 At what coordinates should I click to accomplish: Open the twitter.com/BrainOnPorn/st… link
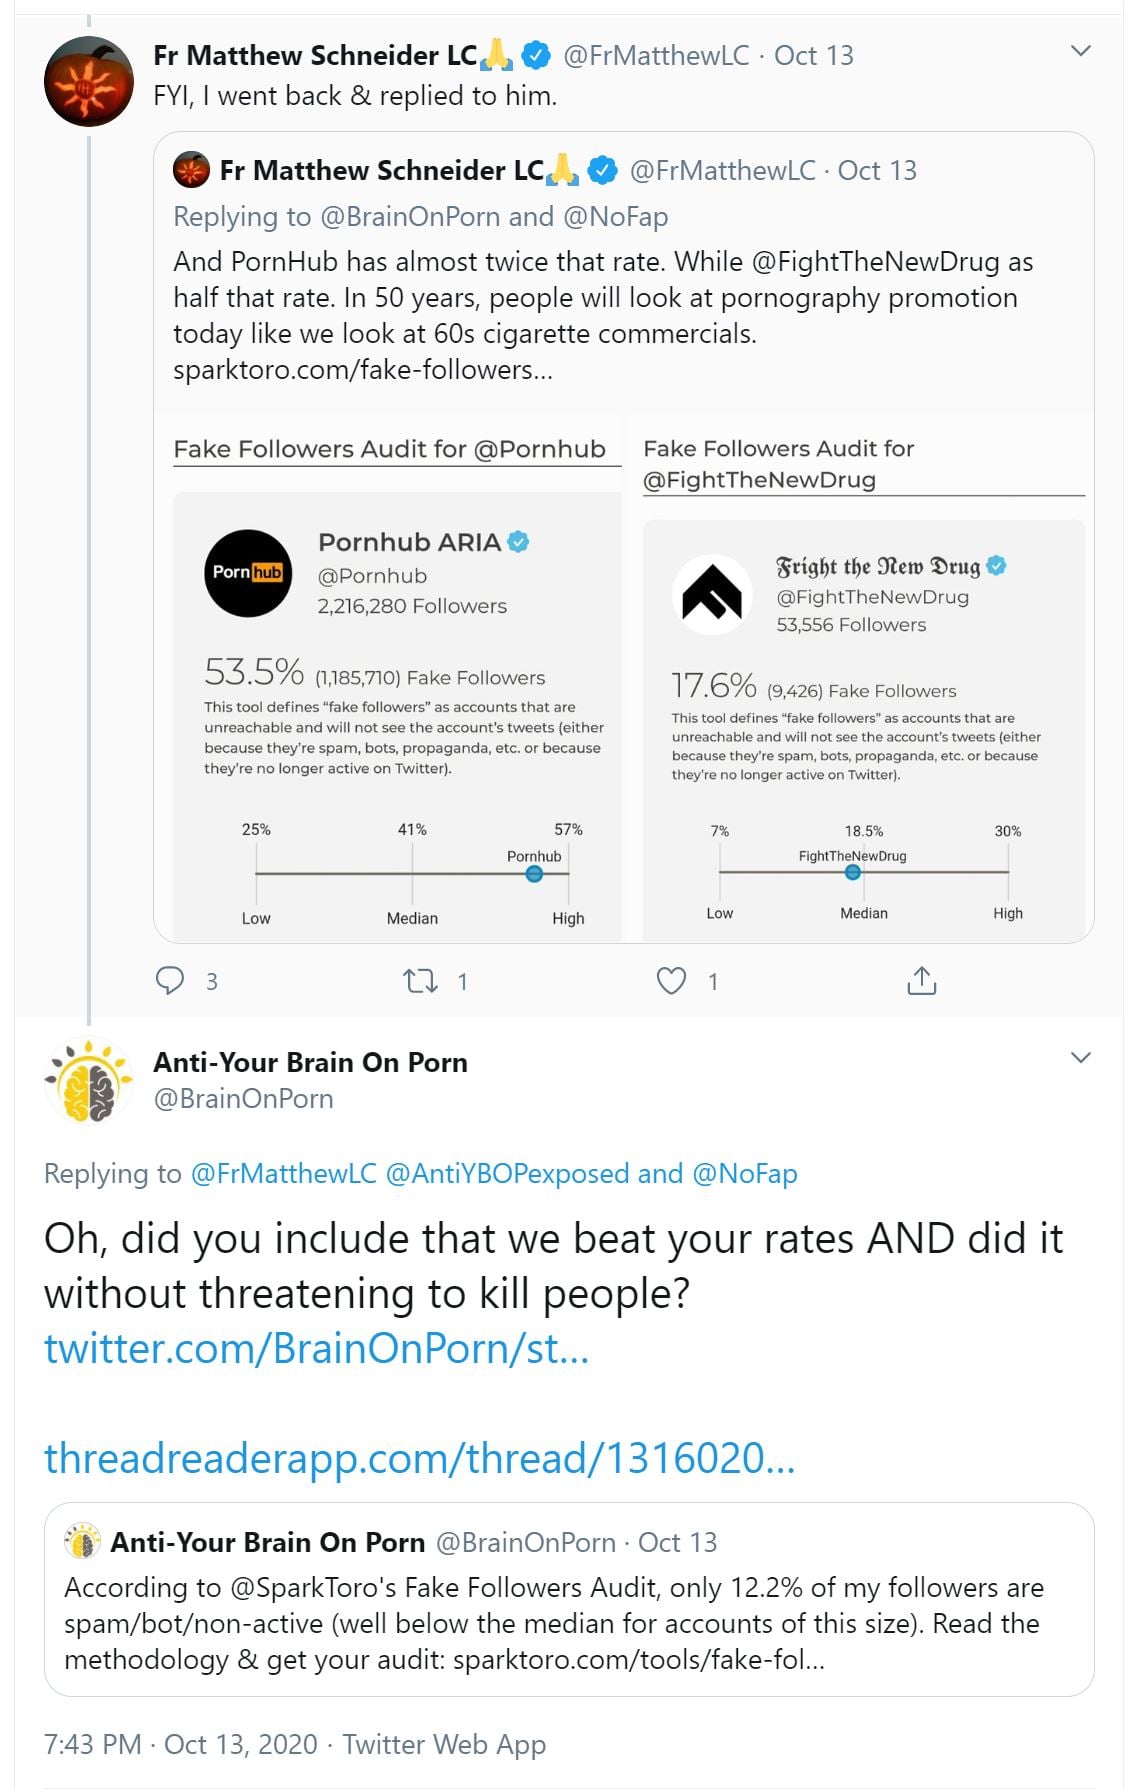(316, 1349)
